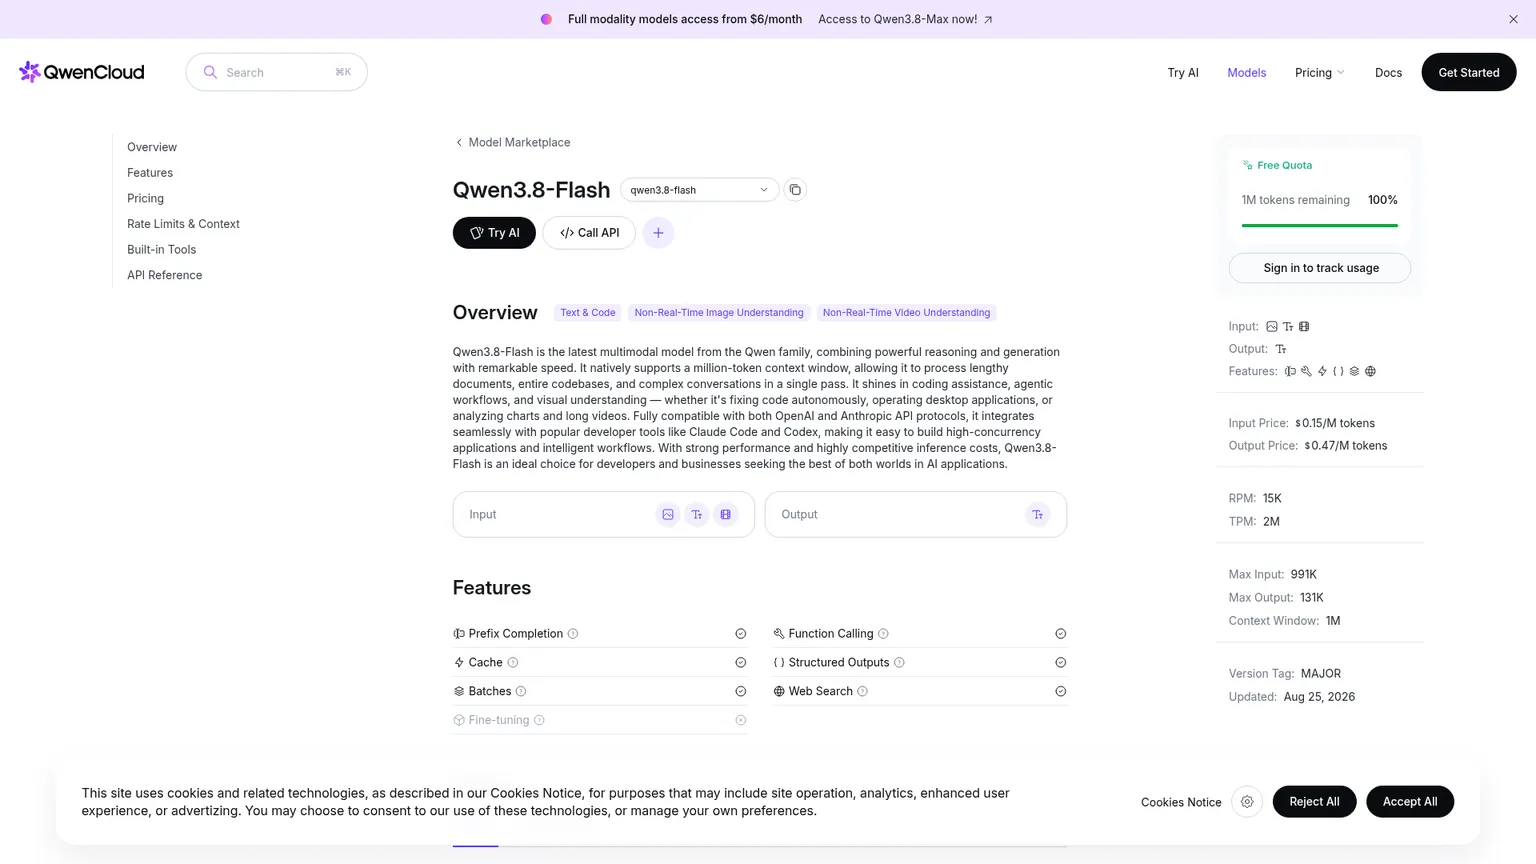Click the image icon in the Input box
This screenshot has height=864, width=1536.
click(668, 515)
